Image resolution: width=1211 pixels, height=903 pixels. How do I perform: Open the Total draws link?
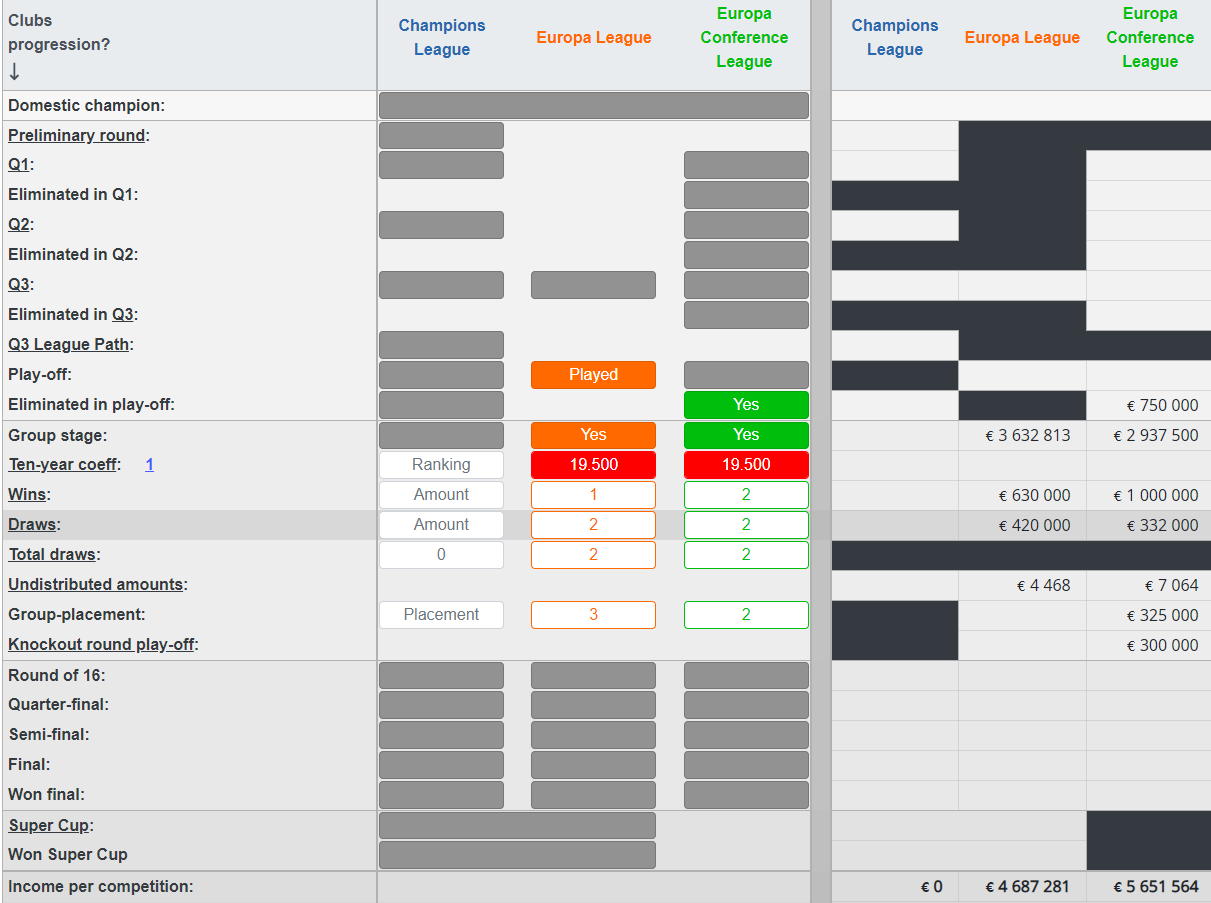(52, 555)
